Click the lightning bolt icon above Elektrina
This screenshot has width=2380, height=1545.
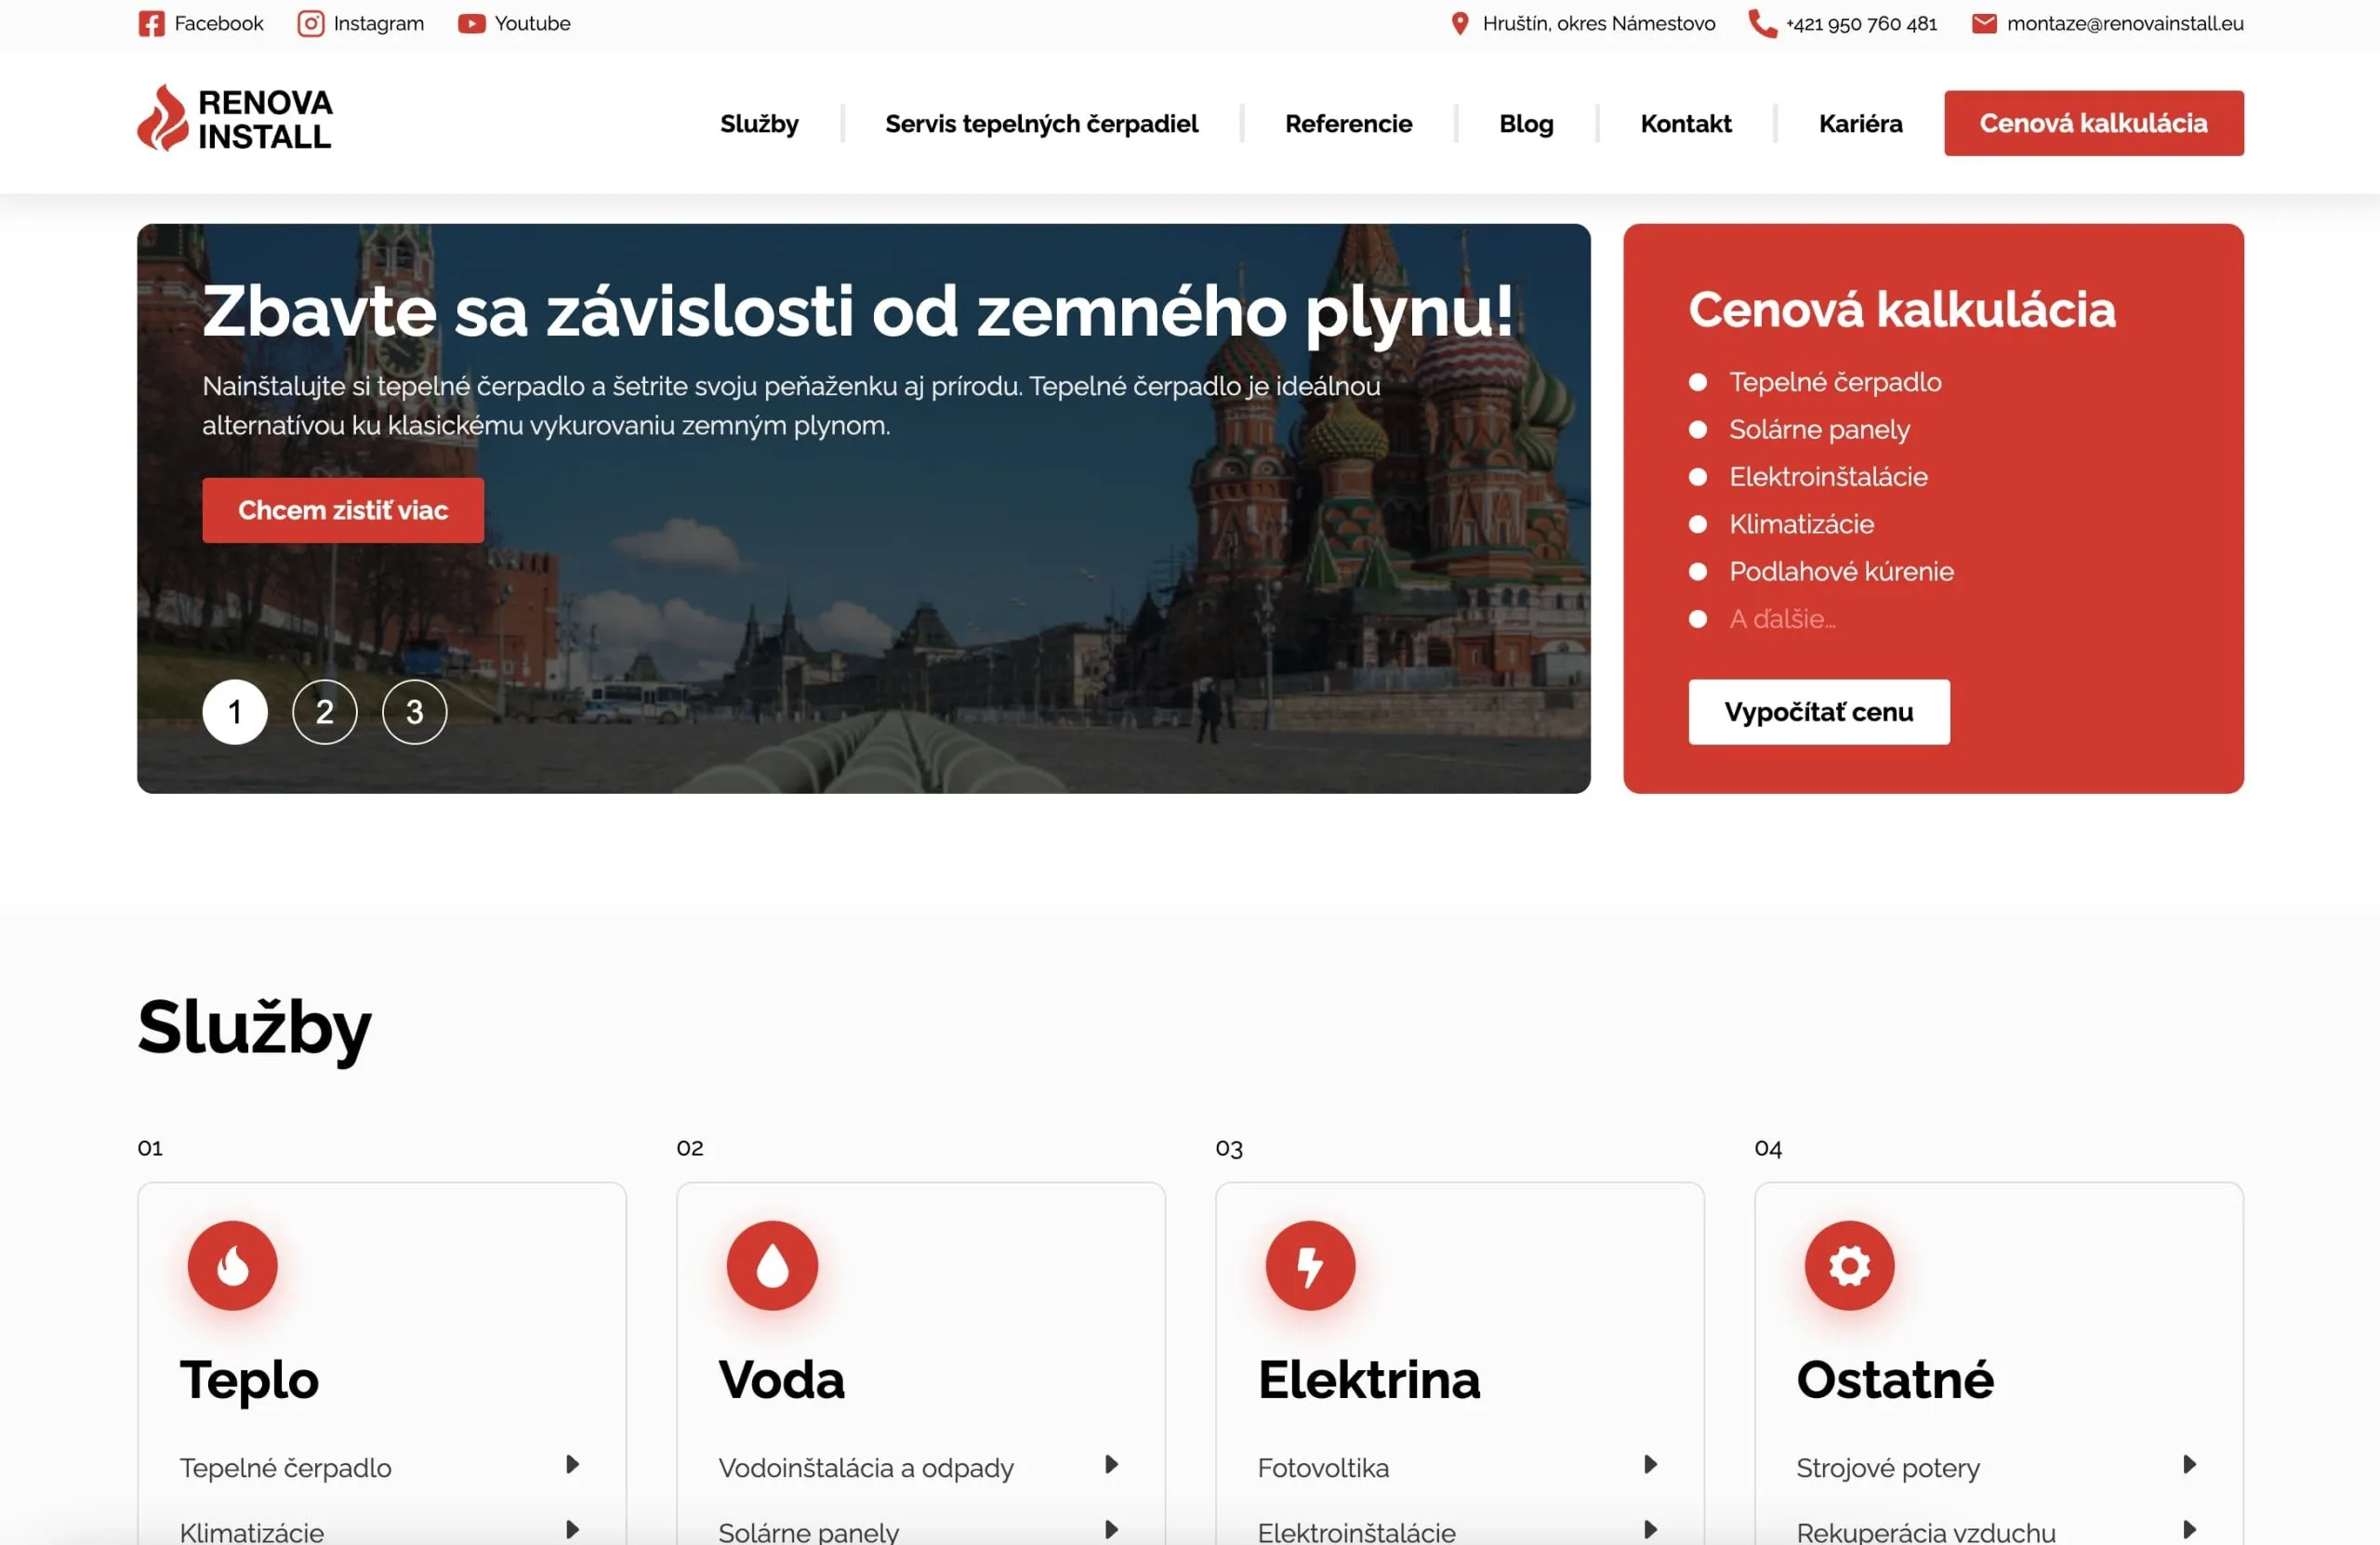1311,1265
